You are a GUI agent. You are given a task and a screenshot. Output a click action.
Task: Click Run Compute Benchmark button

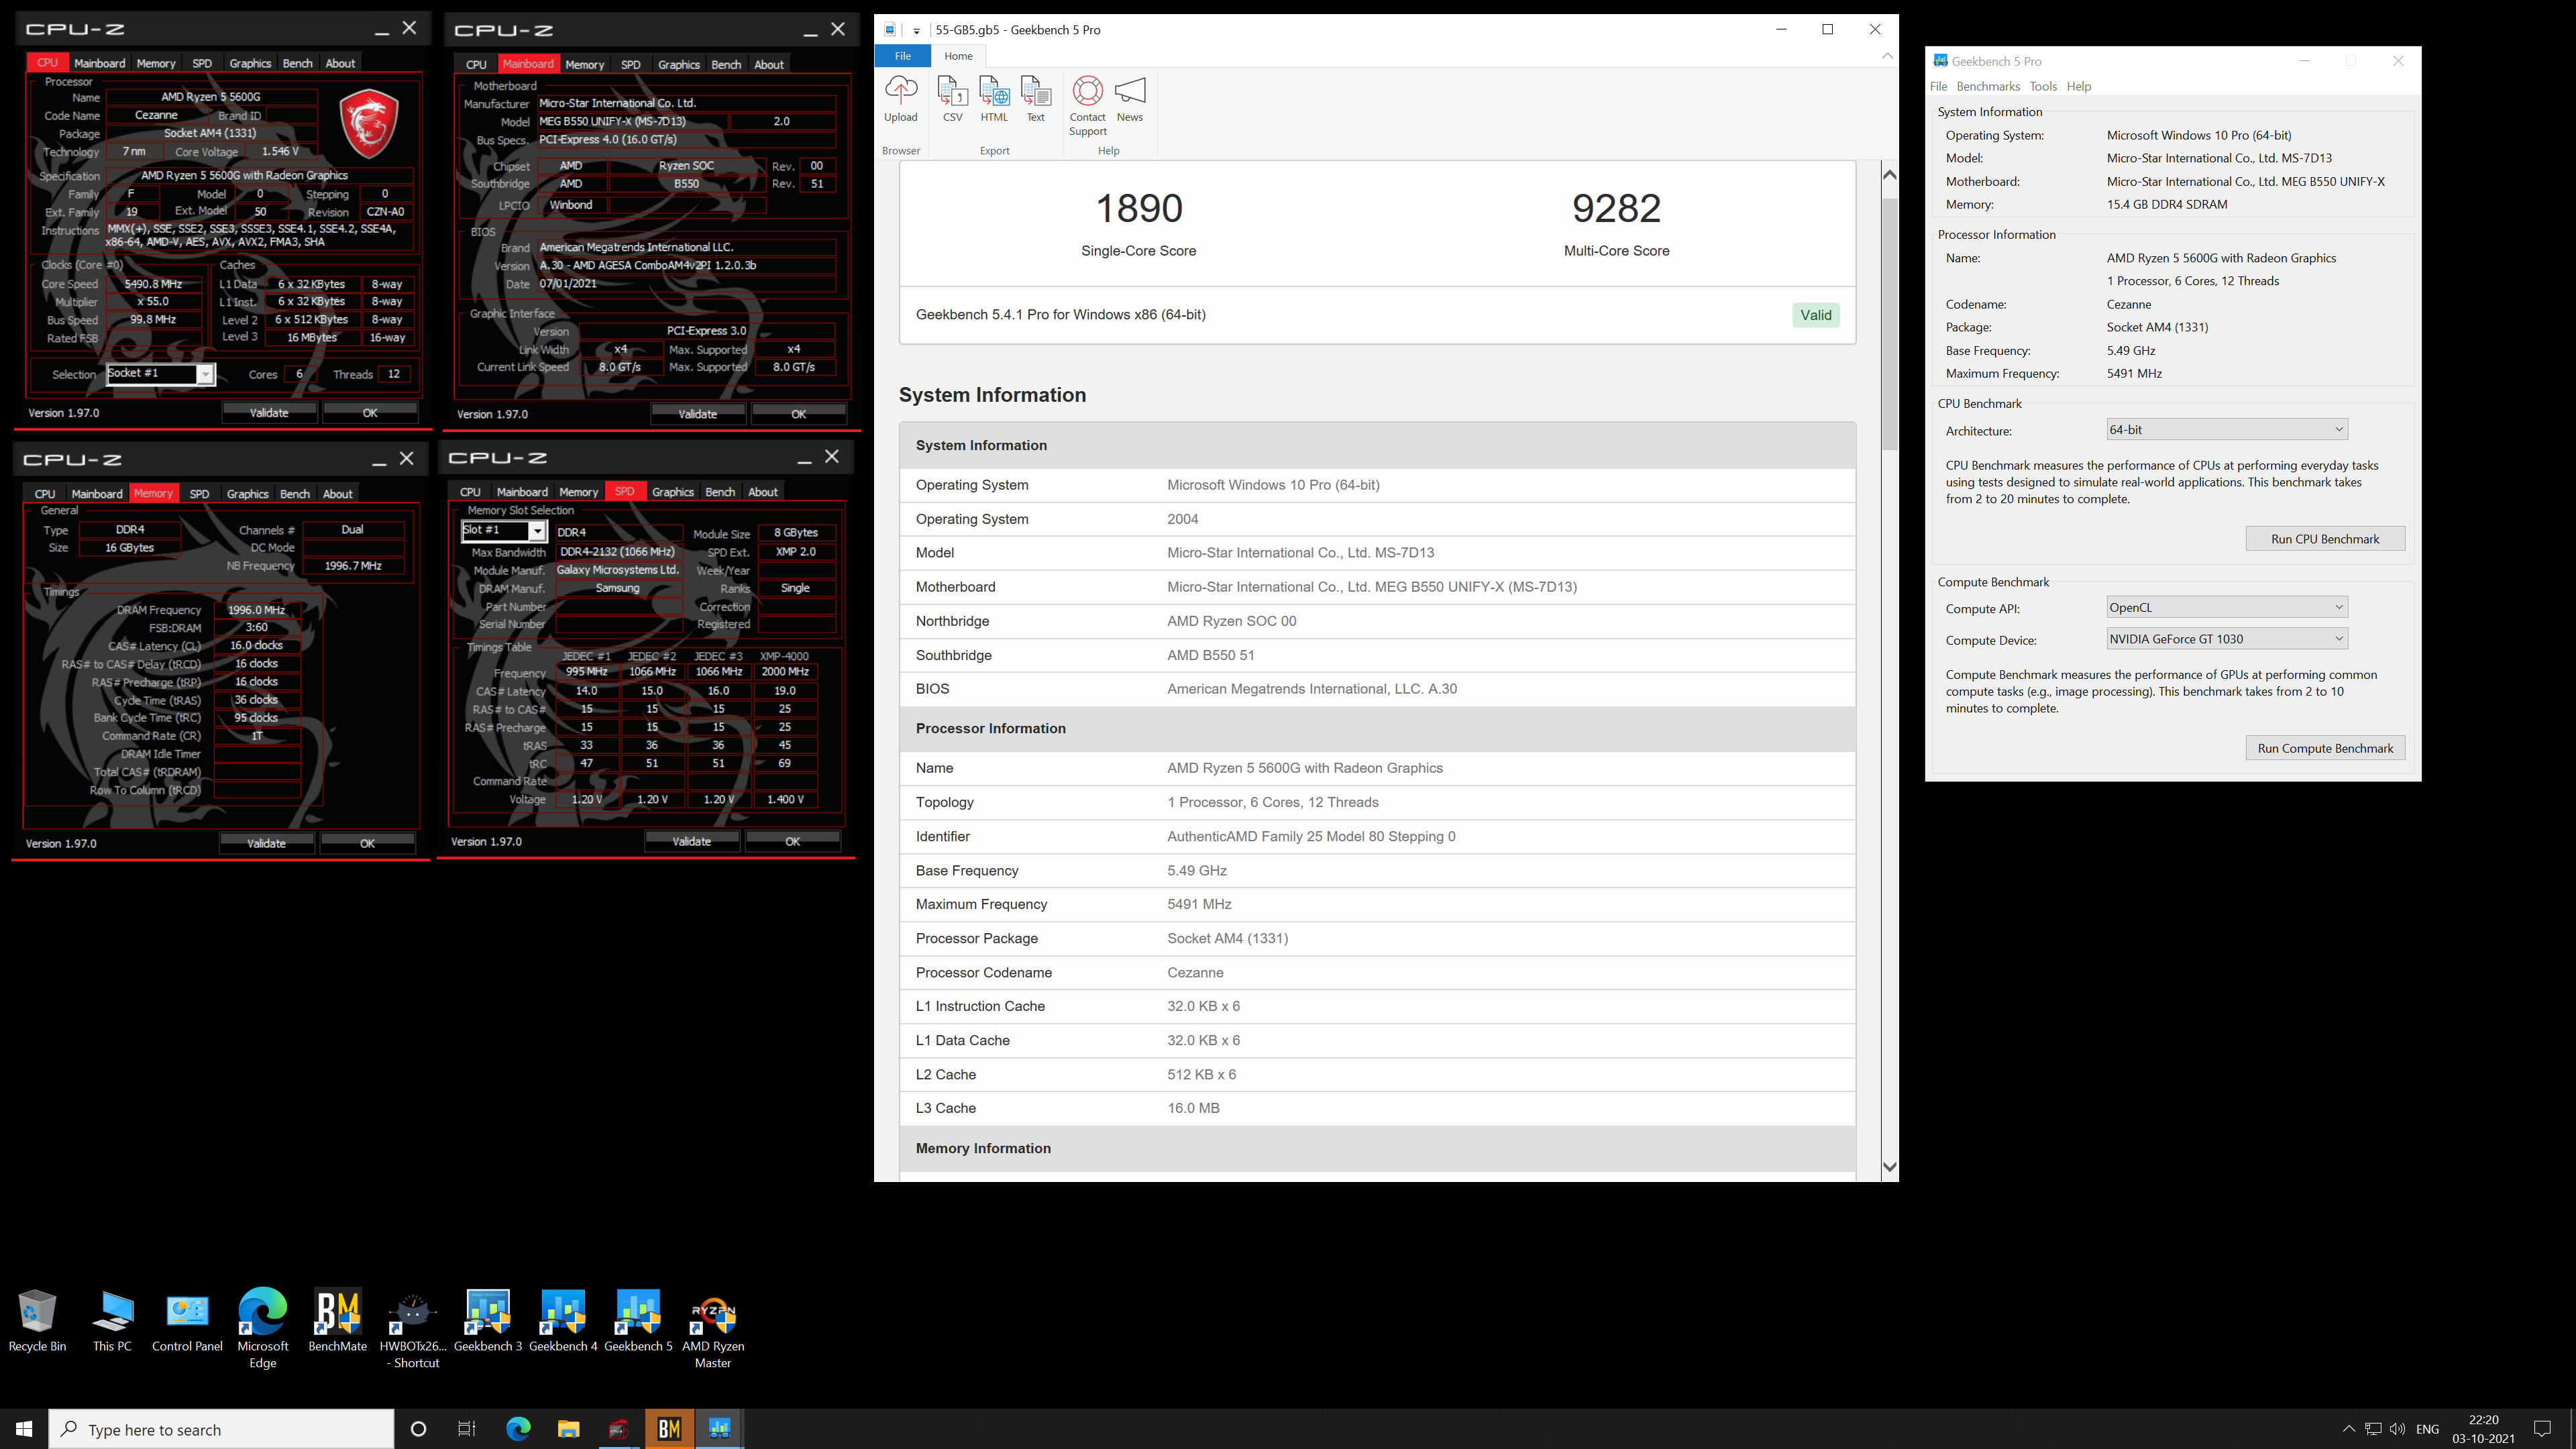click(x=2325, y=748)
